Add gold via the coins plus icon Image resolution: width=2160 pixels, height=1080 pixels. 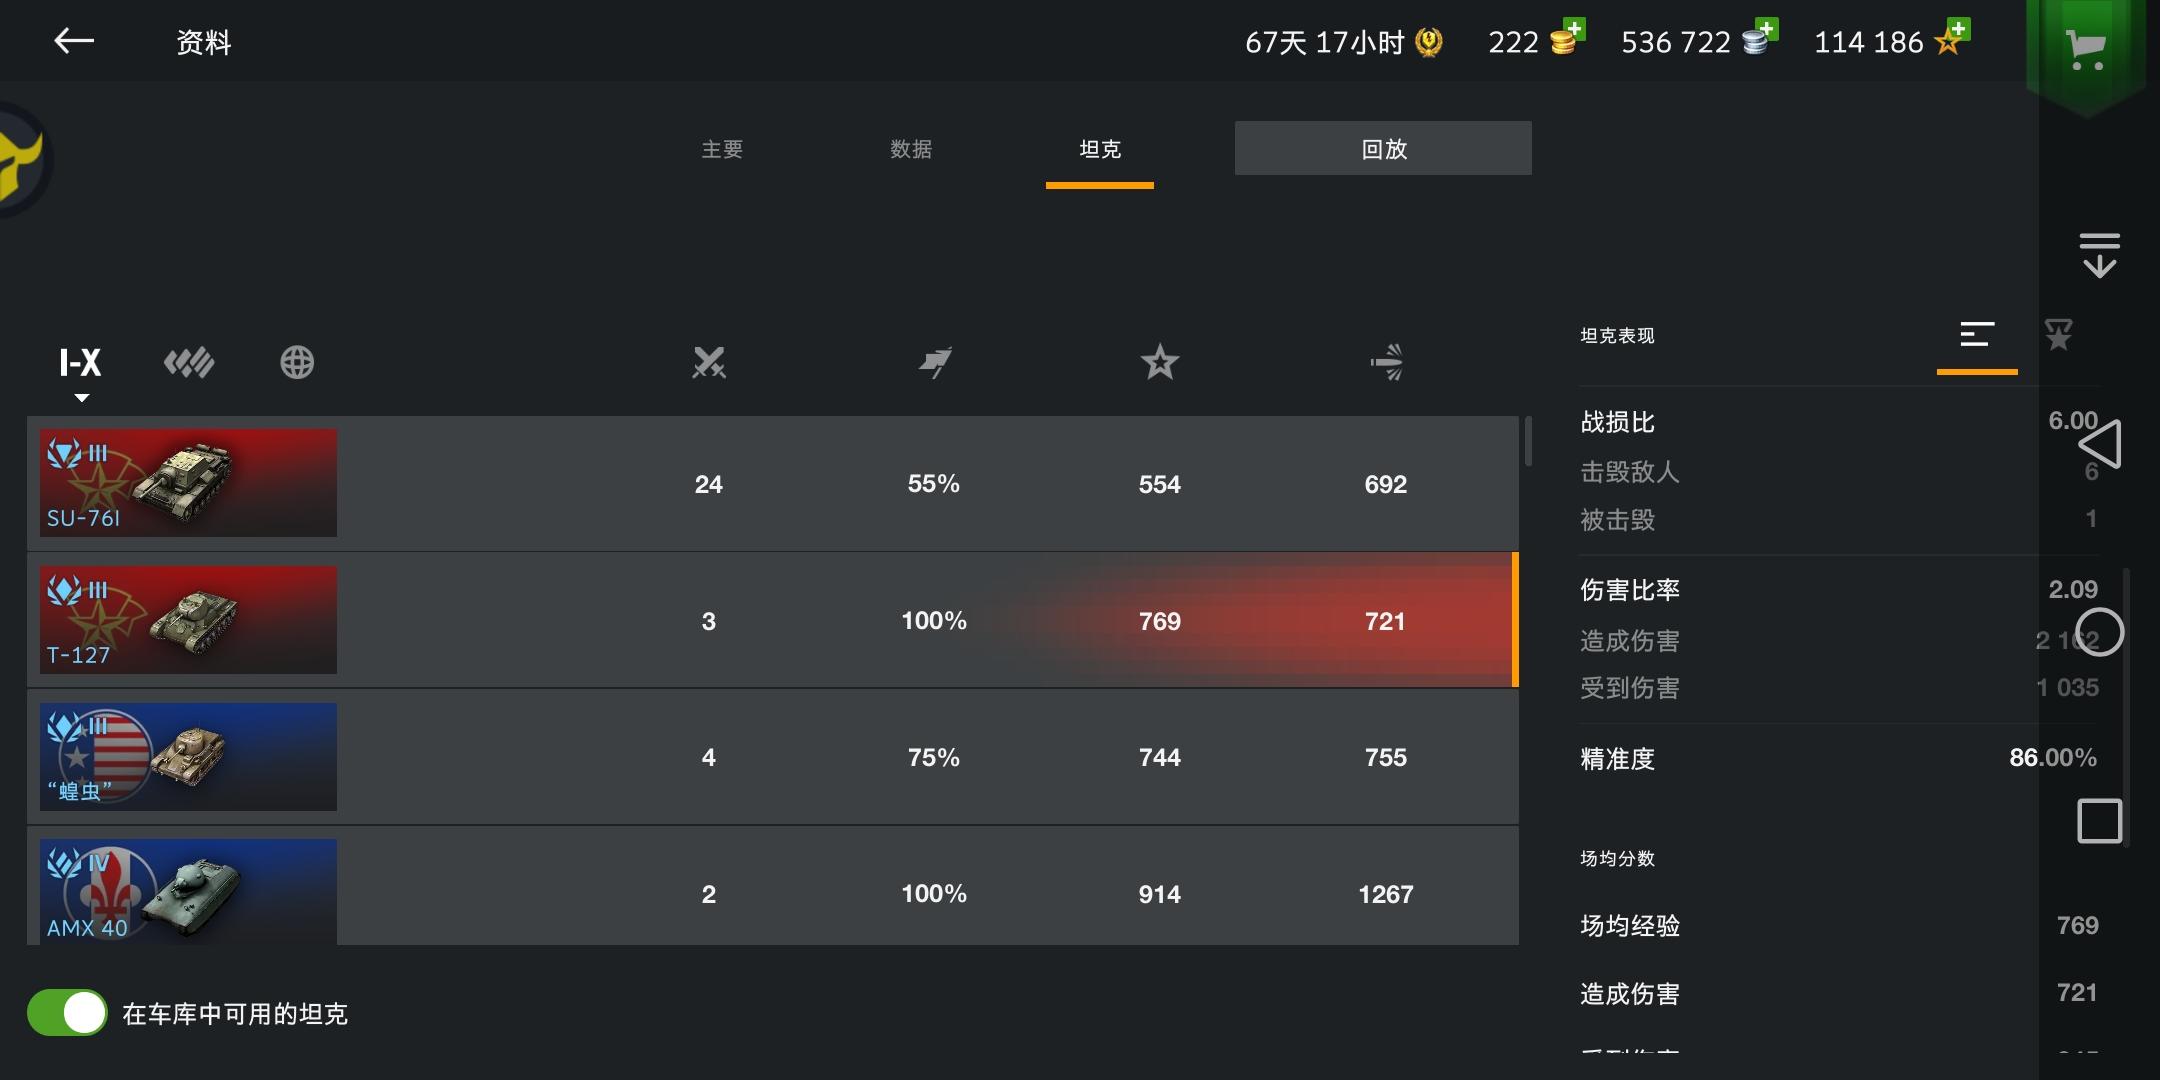pyautogui.click(x=1567, y=37)
